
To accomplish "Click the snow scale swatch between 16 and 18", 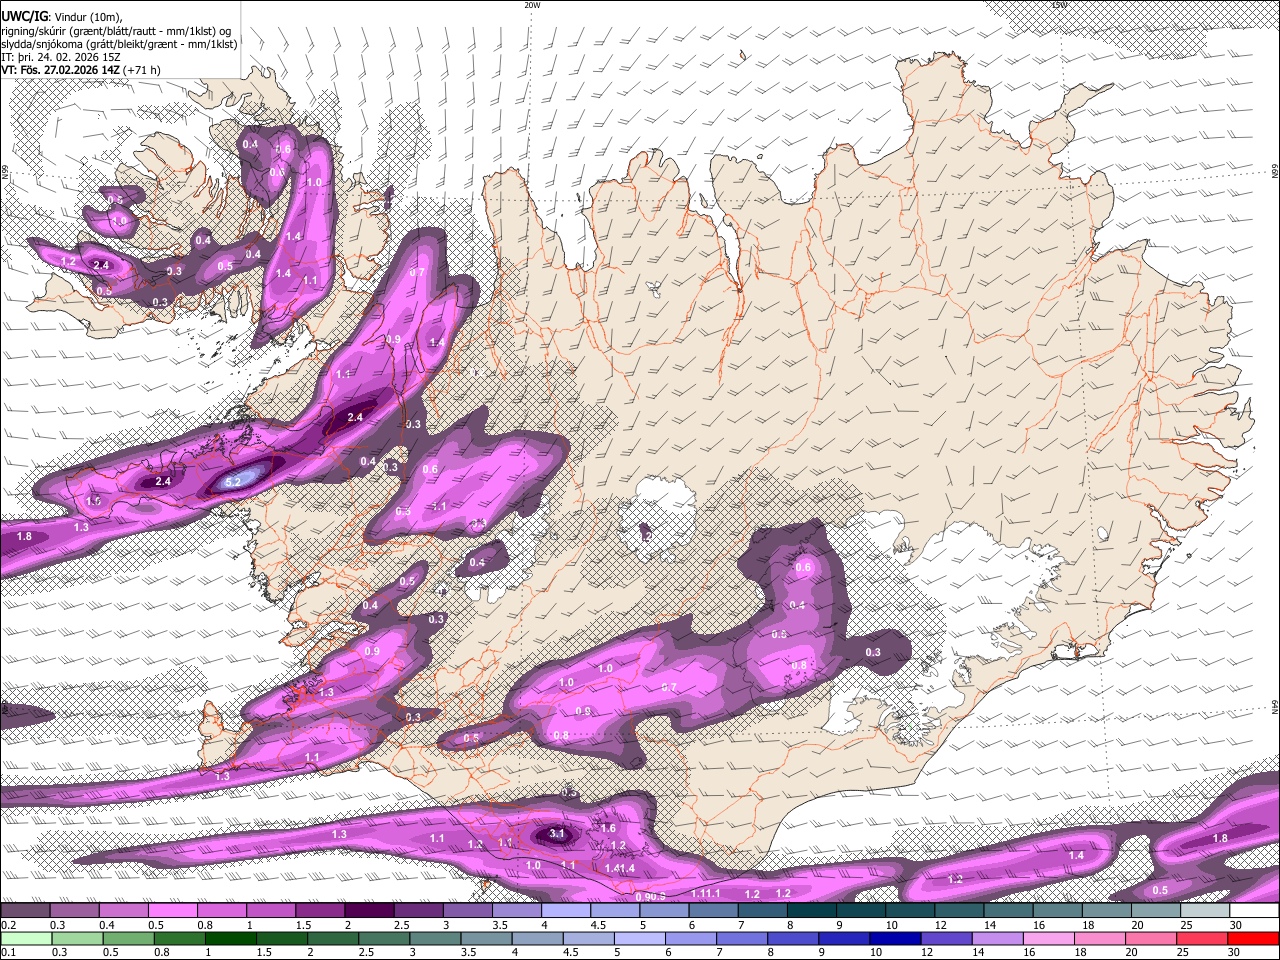I will click(1057, 910).
